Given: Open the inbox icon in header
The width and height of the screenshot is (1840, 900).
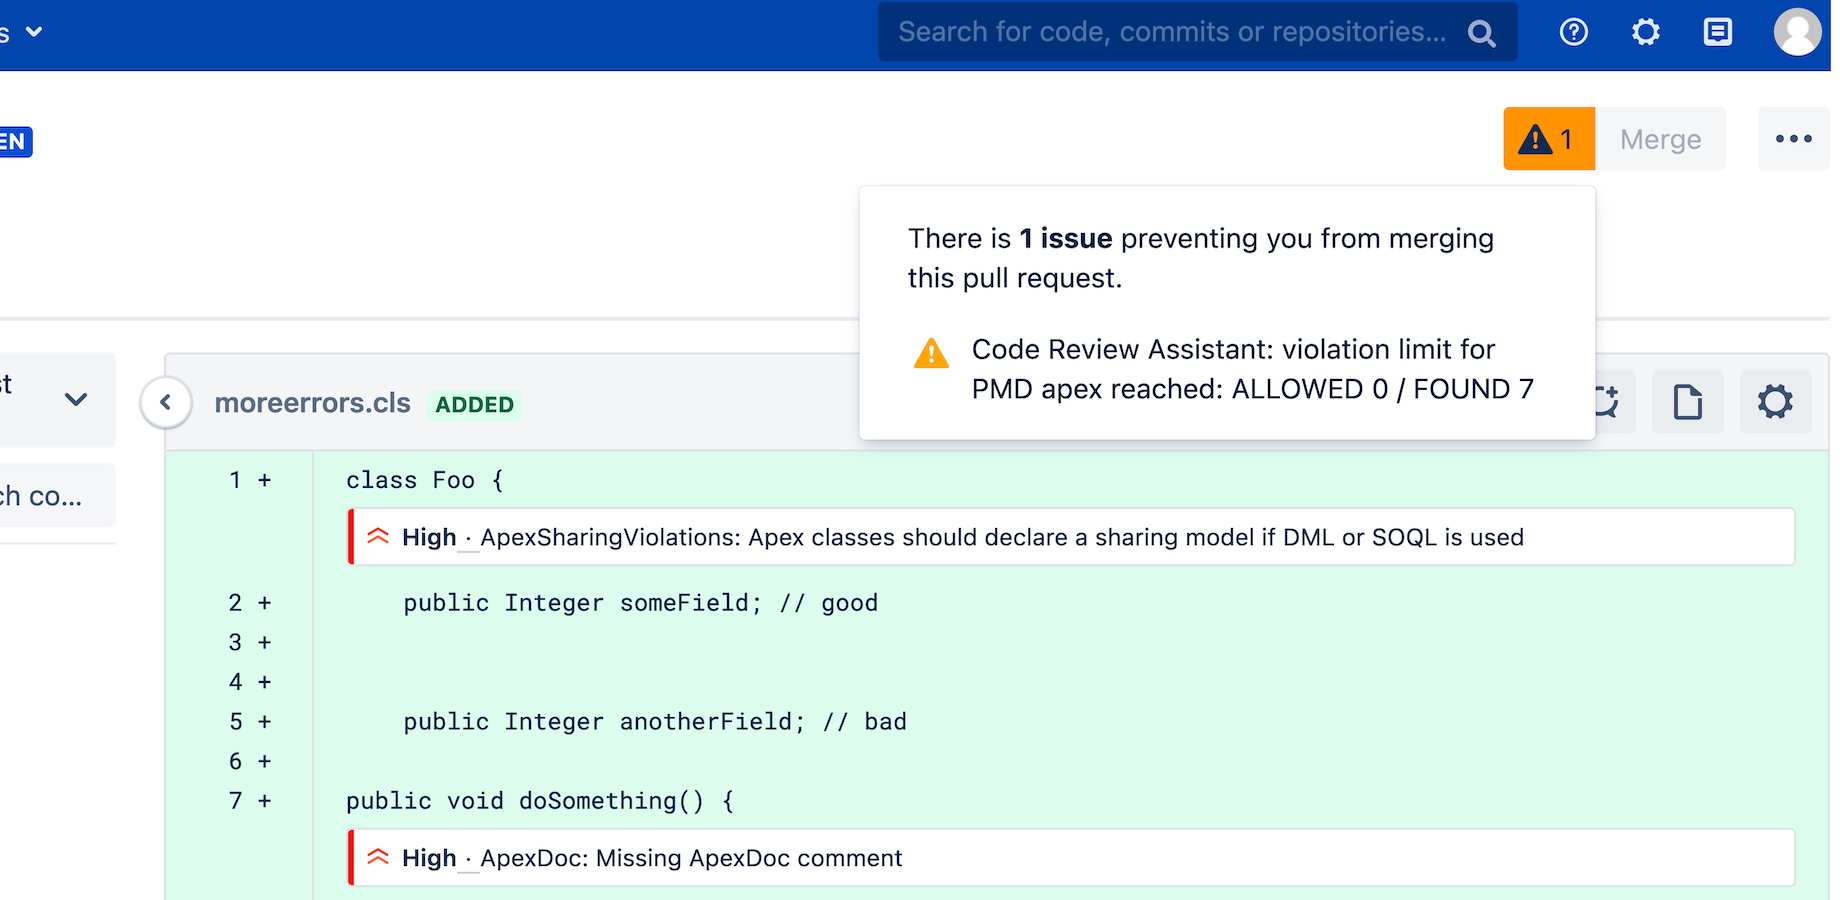Looking at the screenshot, I should (1717, 32).
